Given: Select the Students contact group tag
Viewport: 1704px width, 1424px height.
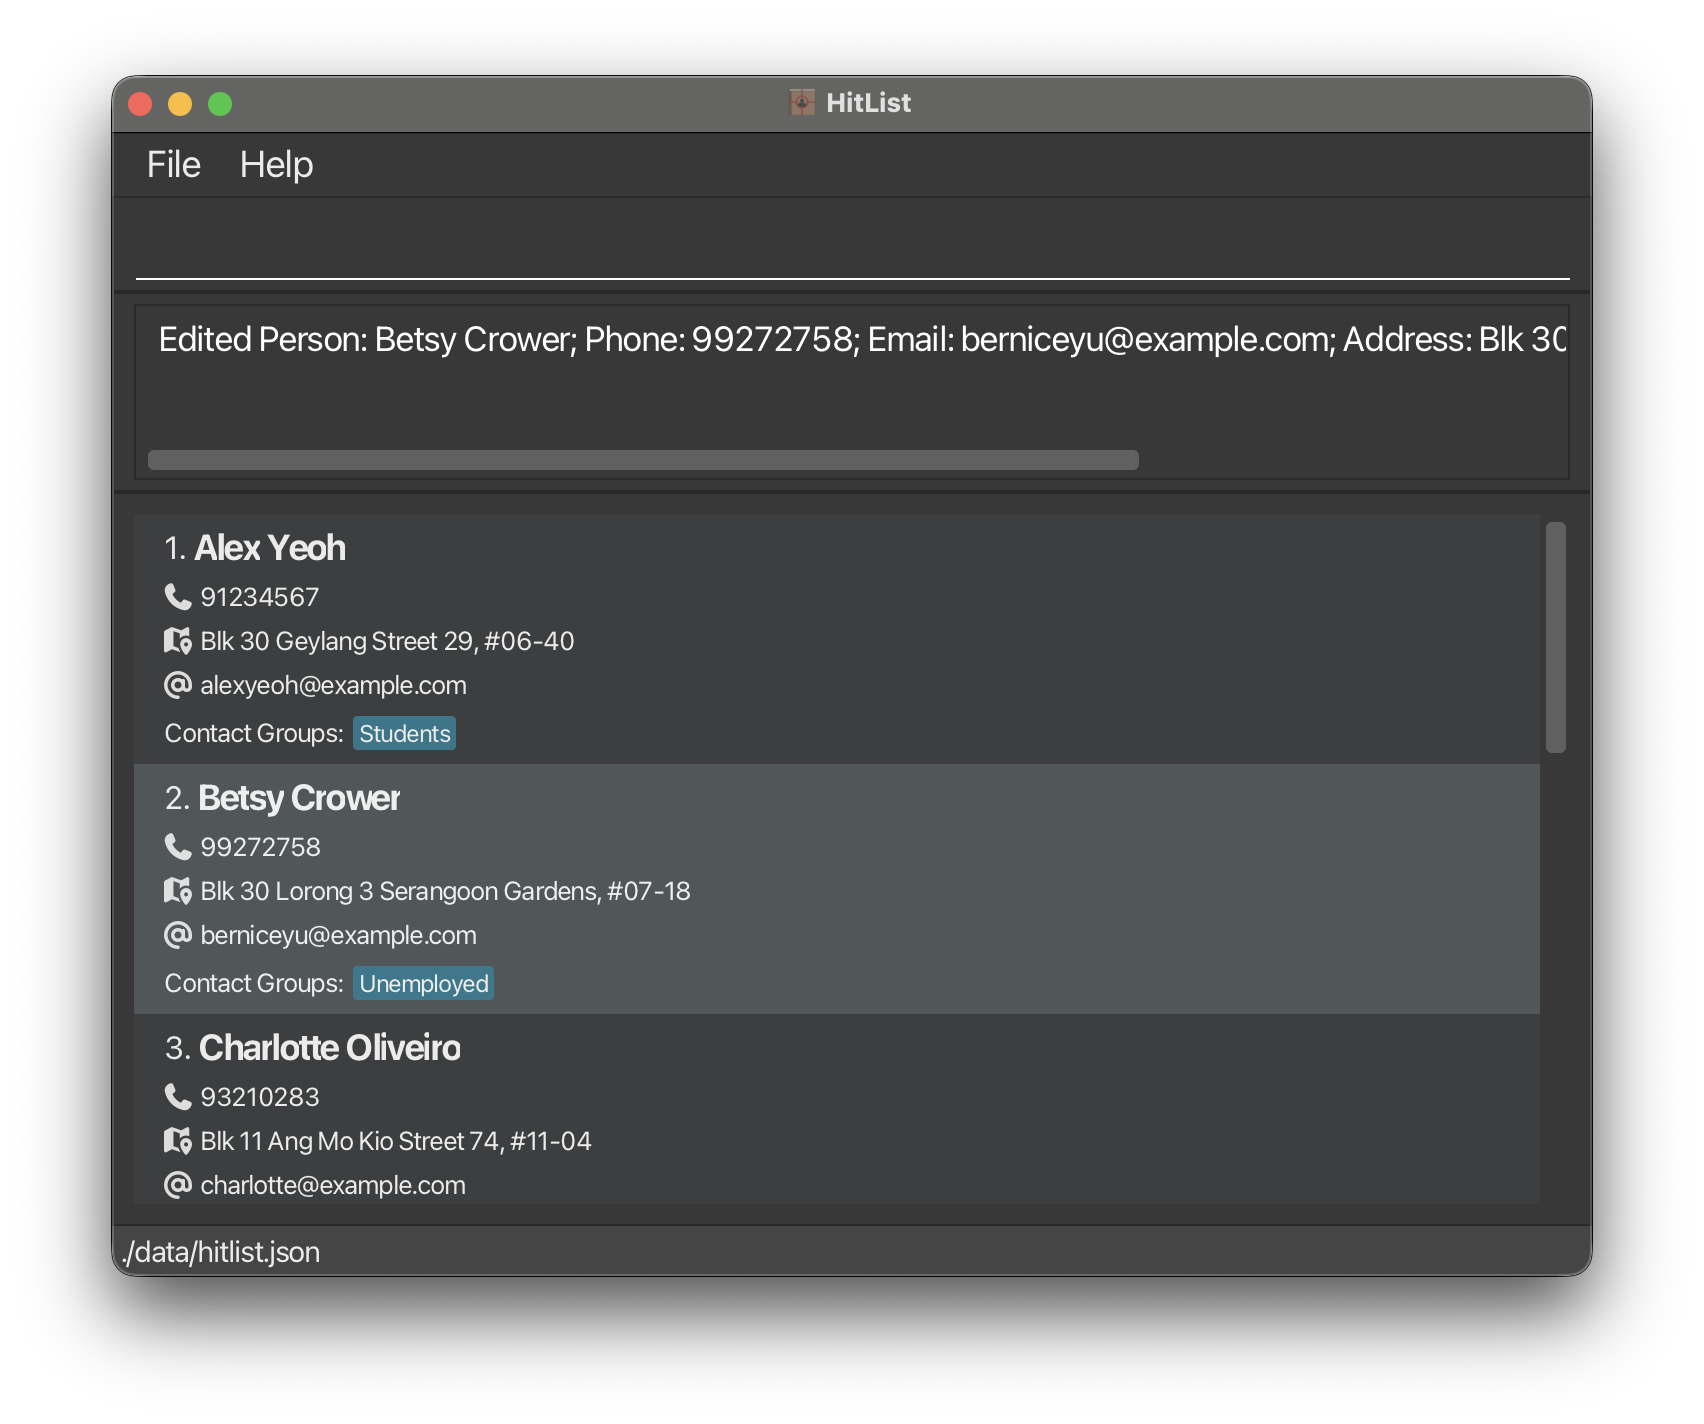Looking at the screenshot, I should click(x=405, y=733).
